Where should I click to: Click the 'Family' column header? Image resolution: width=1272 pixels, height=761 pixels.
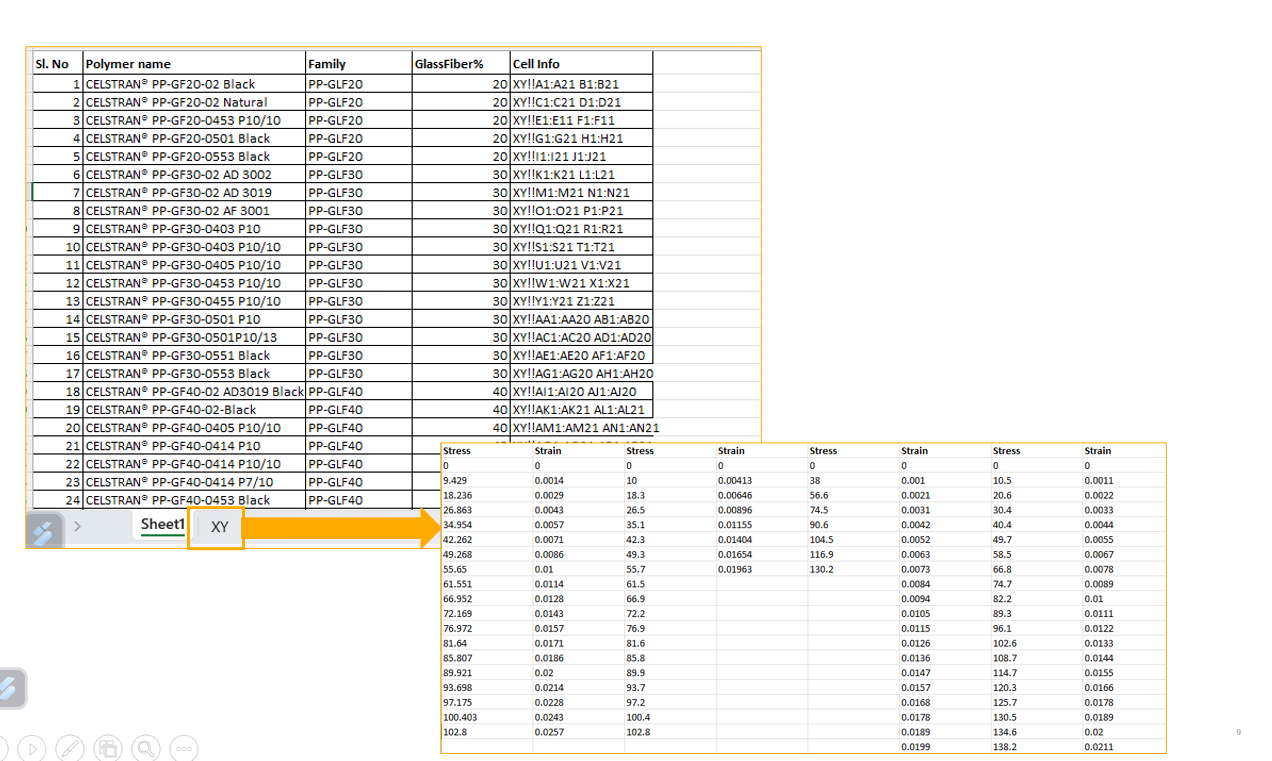358,64
